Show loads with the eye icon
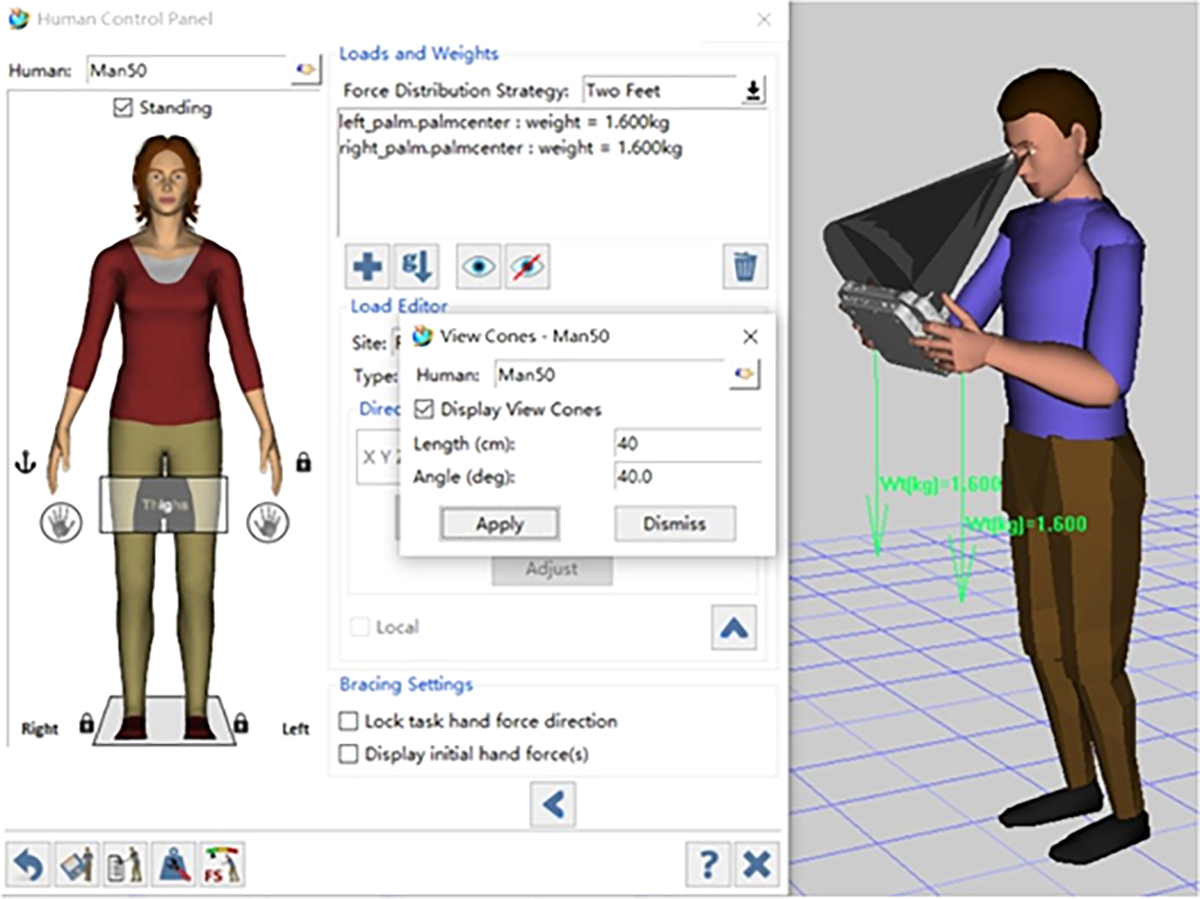The width and height of the screenshot is (1200, 899). pyautogui.click(x=478, y=266)
